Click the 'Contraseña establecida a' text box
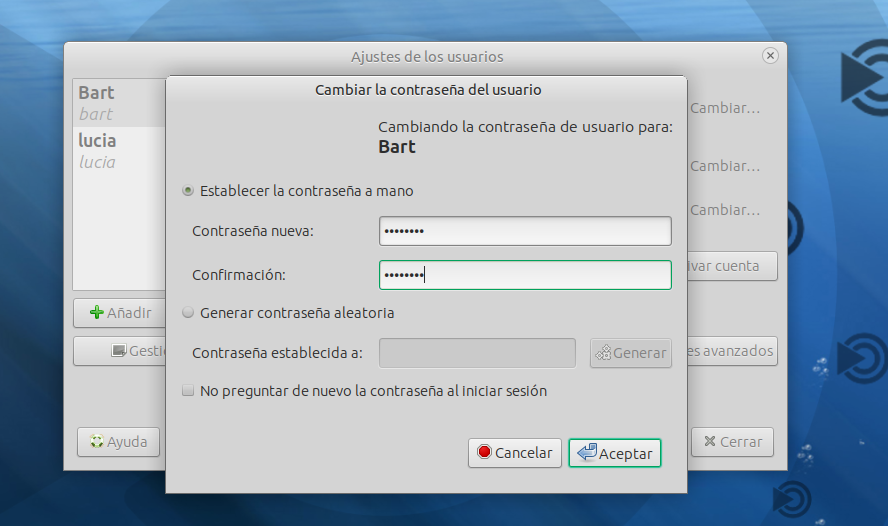Viewport: 888px width, 526px height. pos(477,353)
